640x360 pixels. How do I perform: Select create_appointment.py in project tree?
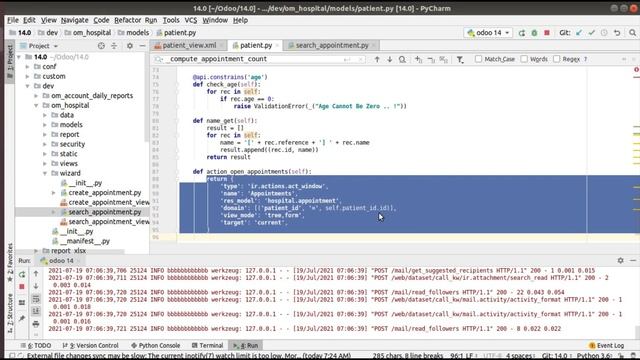pos(105,193)
